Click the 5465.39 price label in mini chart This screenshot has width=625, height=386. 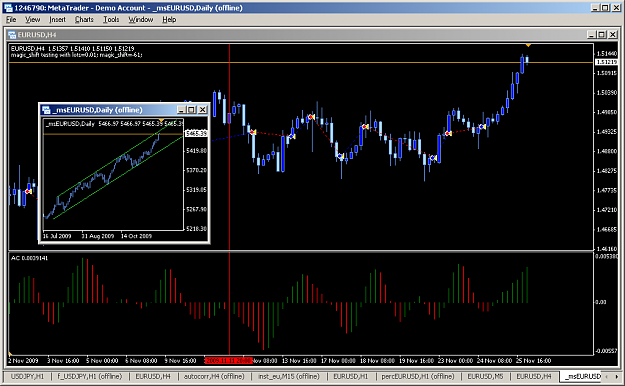tap(197, 133)
